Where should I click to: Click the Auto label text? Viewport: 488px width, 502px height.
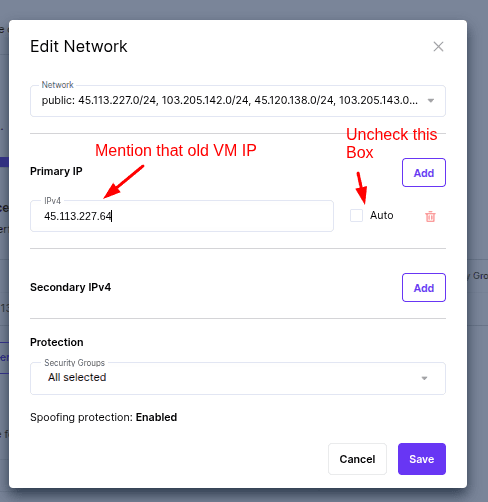(x=382, y=215)
